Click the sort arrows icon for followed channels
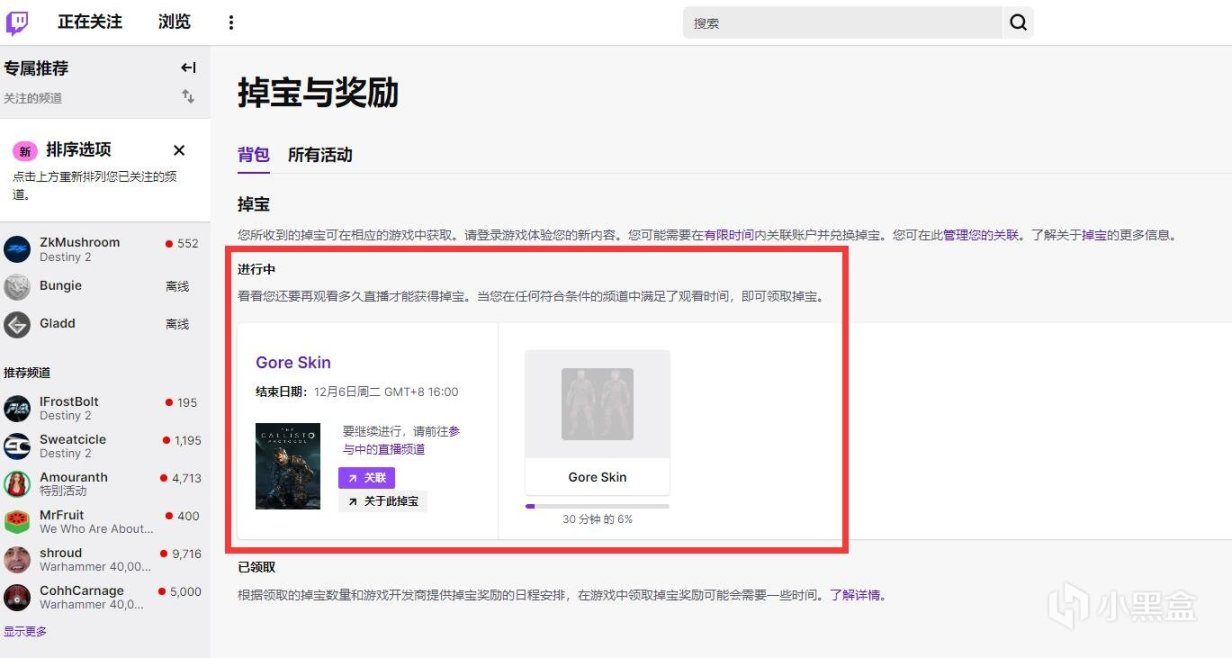Screen dimensions: 1232x658 [188, 97]
